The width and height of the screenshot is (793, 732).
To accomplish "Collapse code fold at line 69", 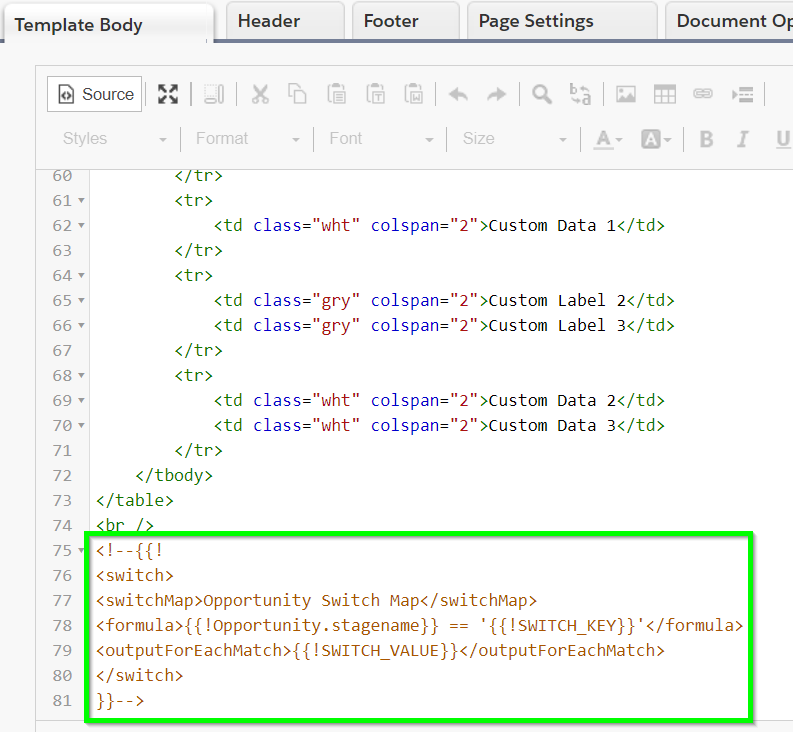I will pos(81,401).
